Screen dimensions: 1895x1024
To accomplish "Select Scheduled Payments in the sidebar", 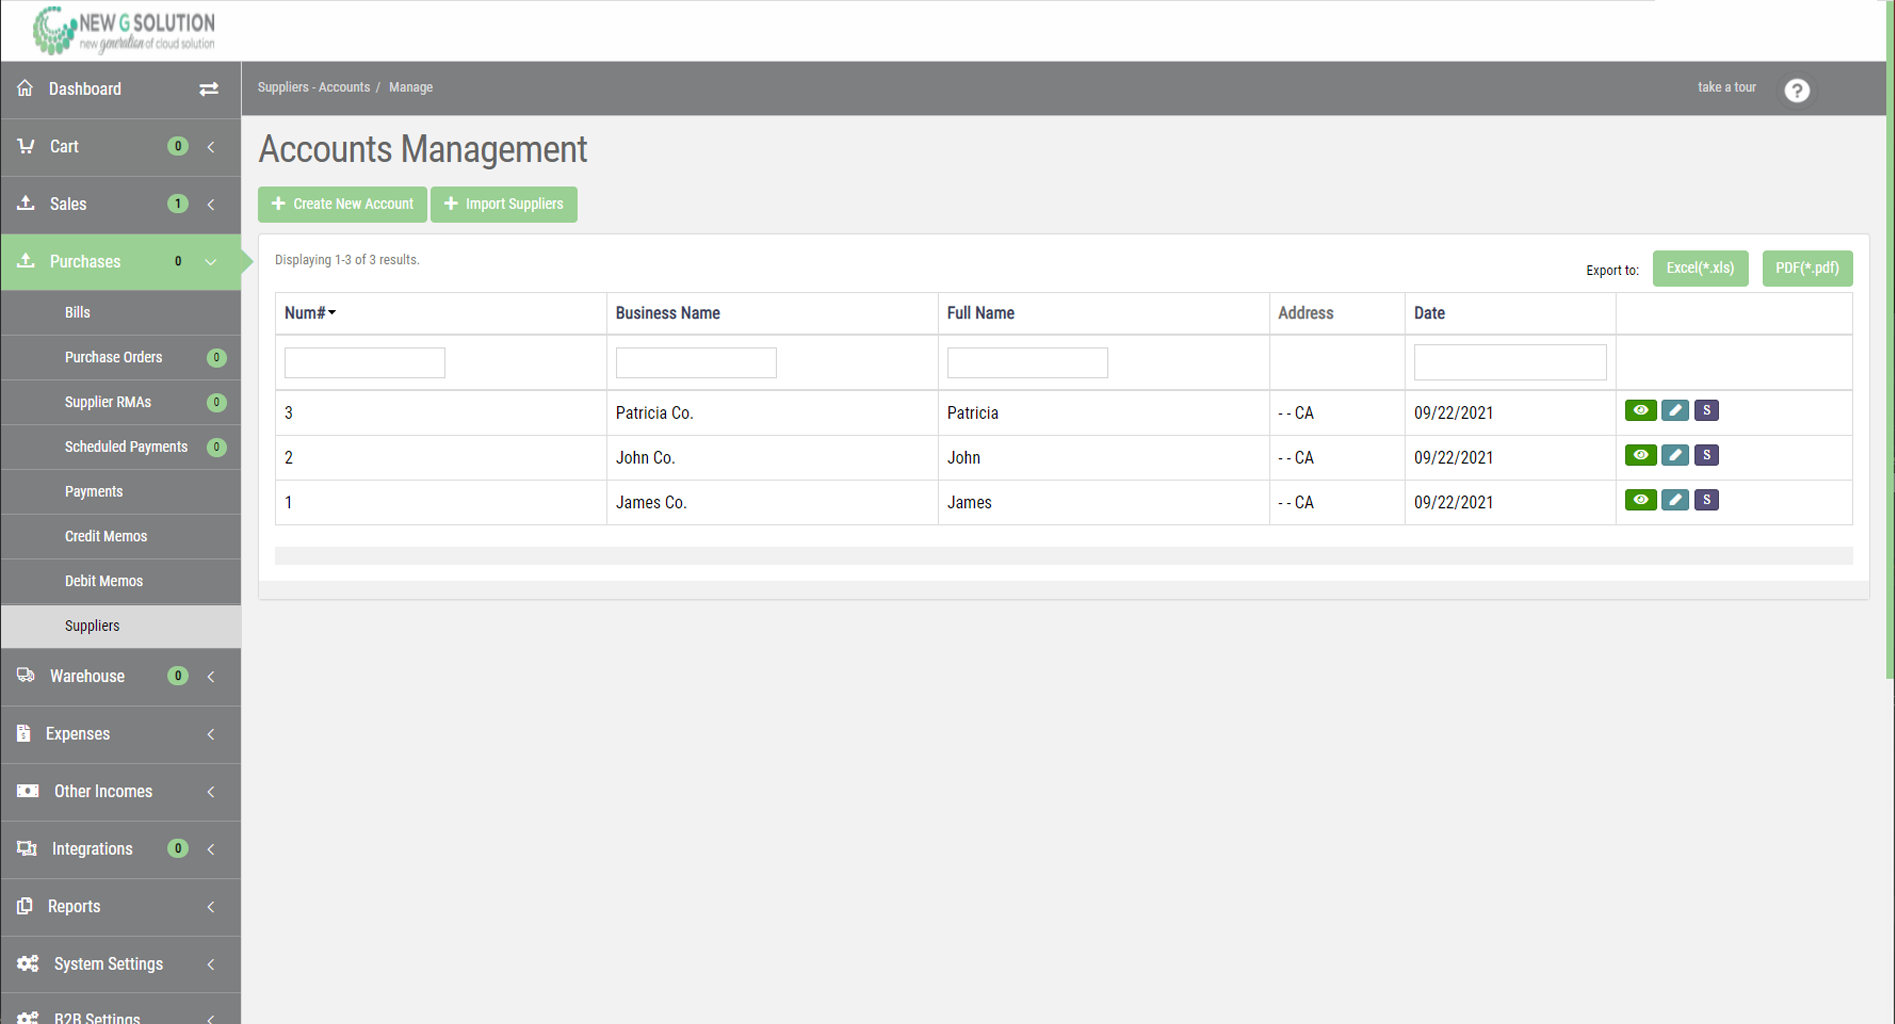I will (x=126, y=447).
